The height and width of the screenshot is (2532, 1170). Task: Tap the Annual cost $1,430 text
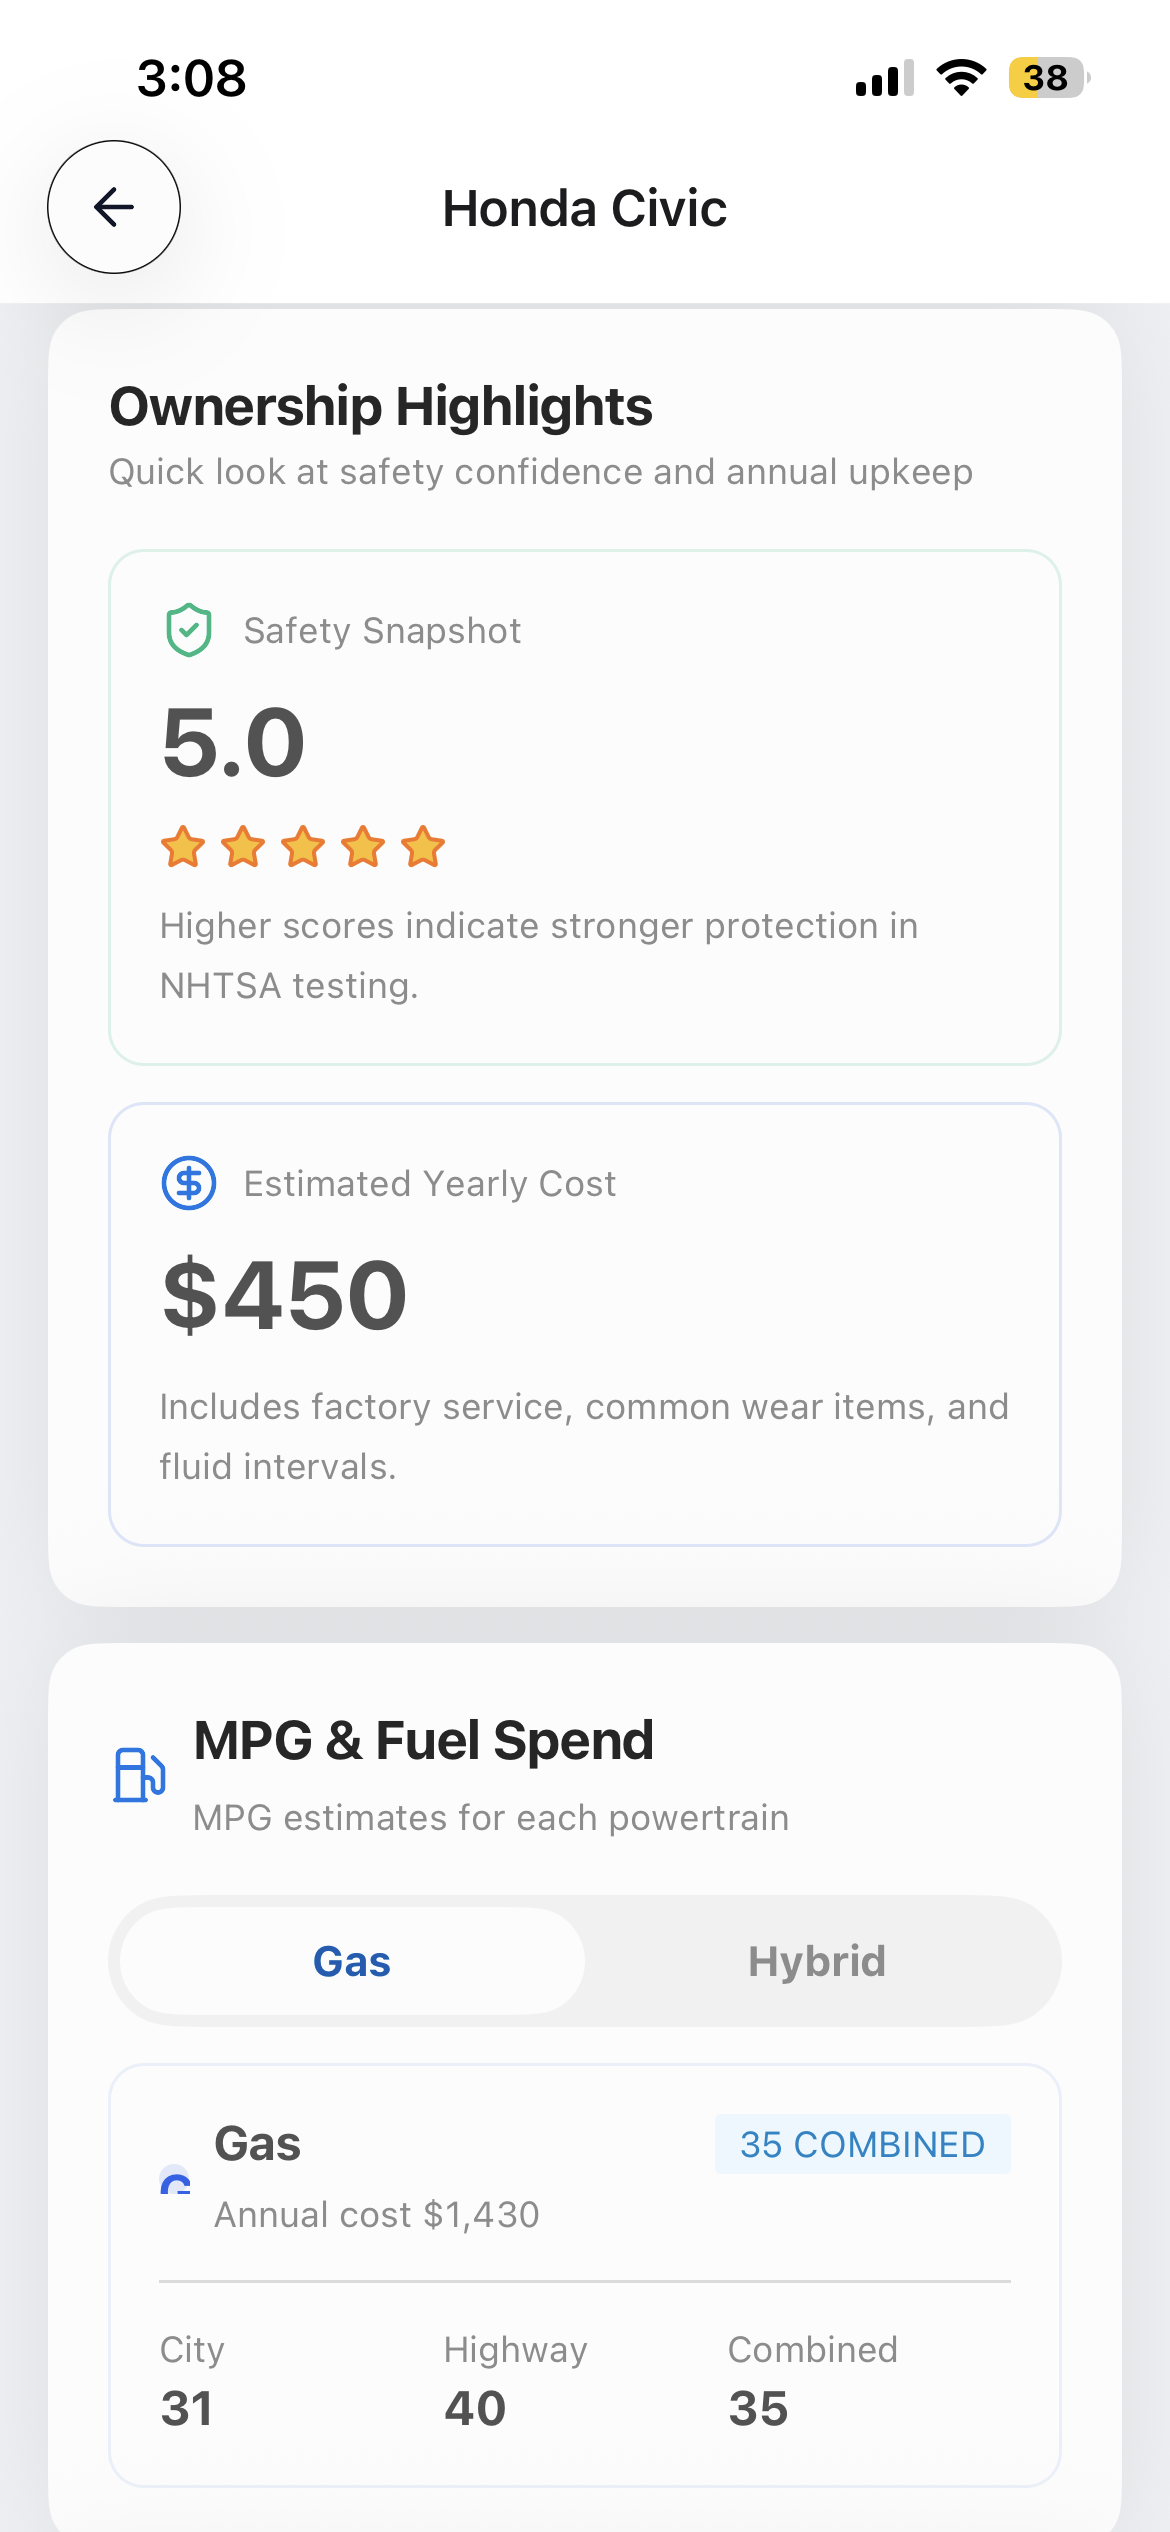click(377, 2215)
